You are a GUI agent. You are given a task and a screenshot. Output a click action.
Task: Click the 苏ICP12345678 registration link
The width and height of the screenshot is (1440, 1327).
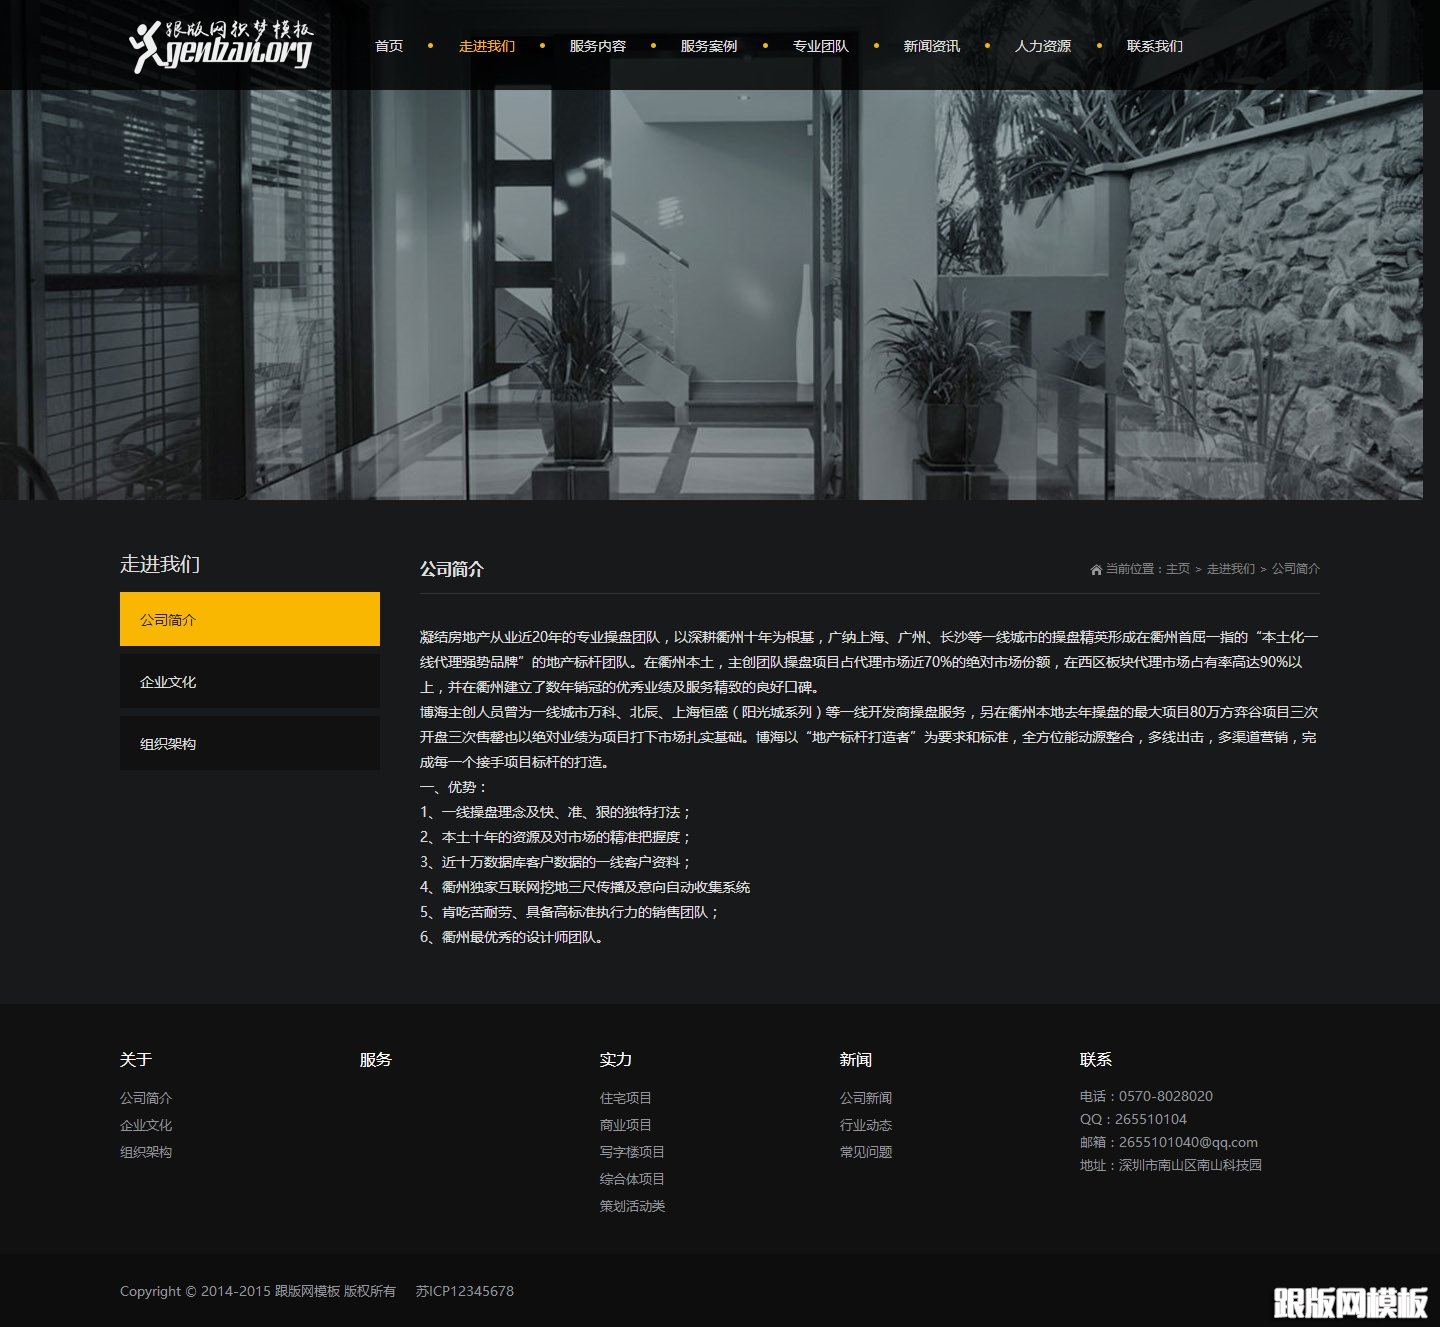[x=464, y=1291]
